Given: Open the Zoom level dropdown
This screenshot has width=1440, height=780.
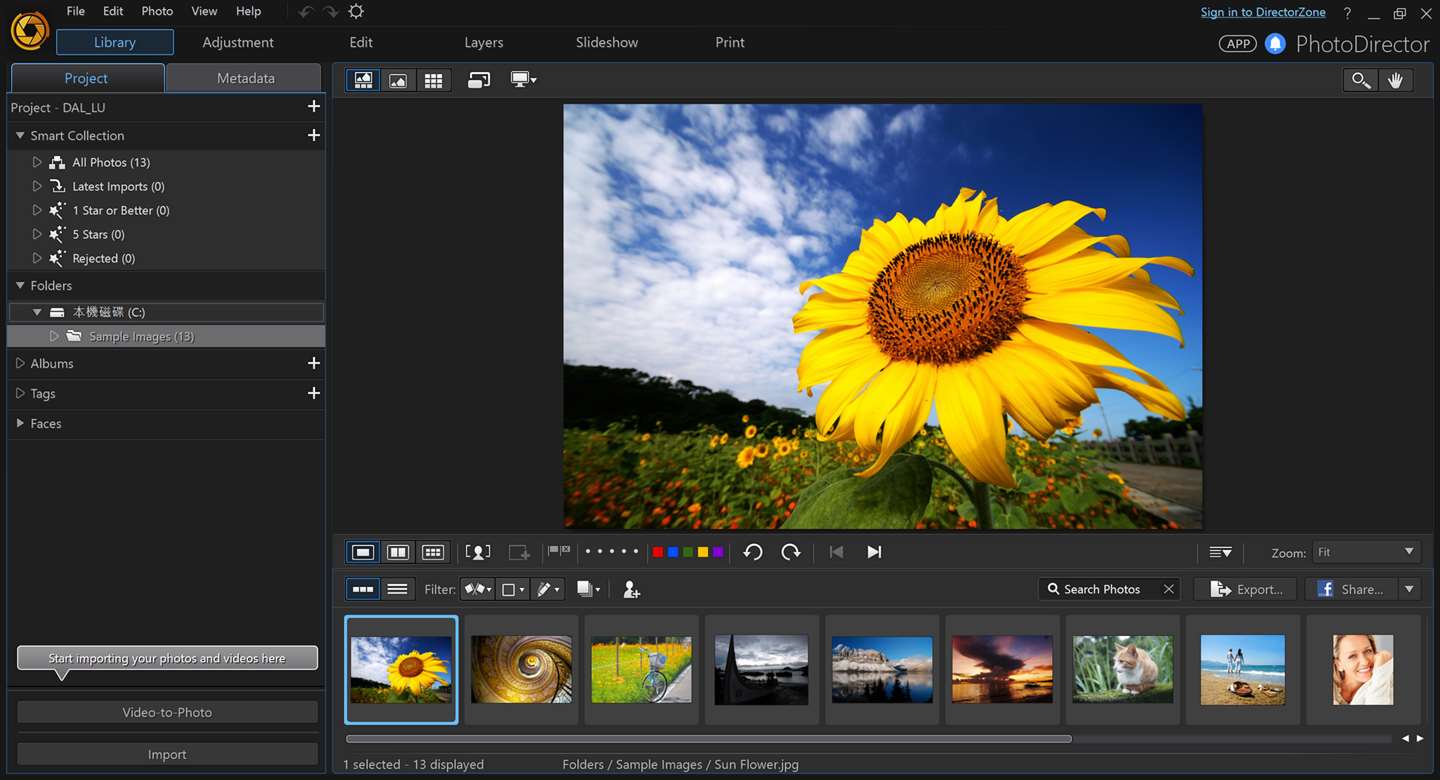Looking at the screenshot, I should pos(1366,552).
